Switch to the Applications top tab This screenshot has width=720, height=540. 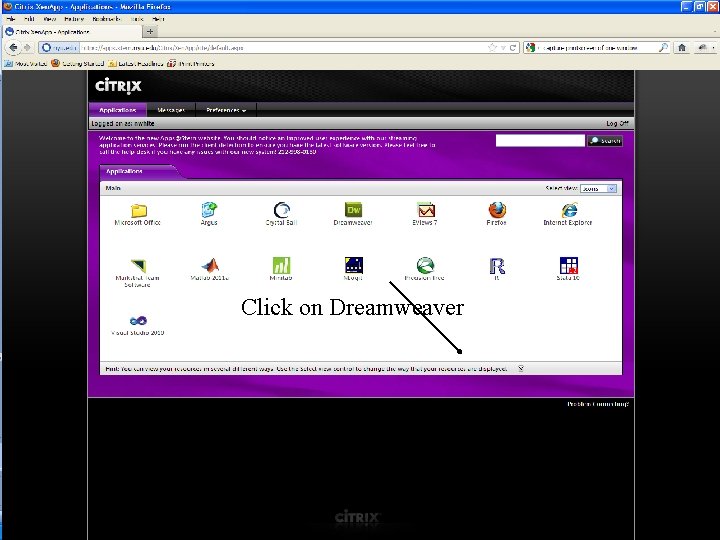tap(118, 110)
